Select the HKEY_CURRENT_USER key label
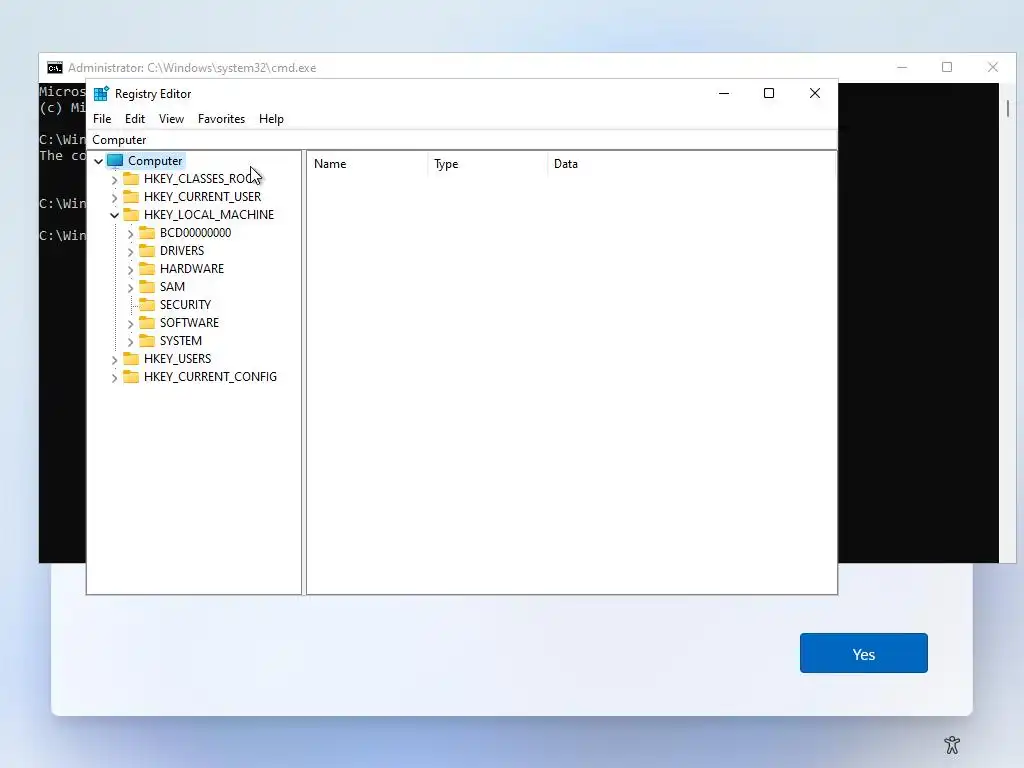 click(x=202, y=197)
